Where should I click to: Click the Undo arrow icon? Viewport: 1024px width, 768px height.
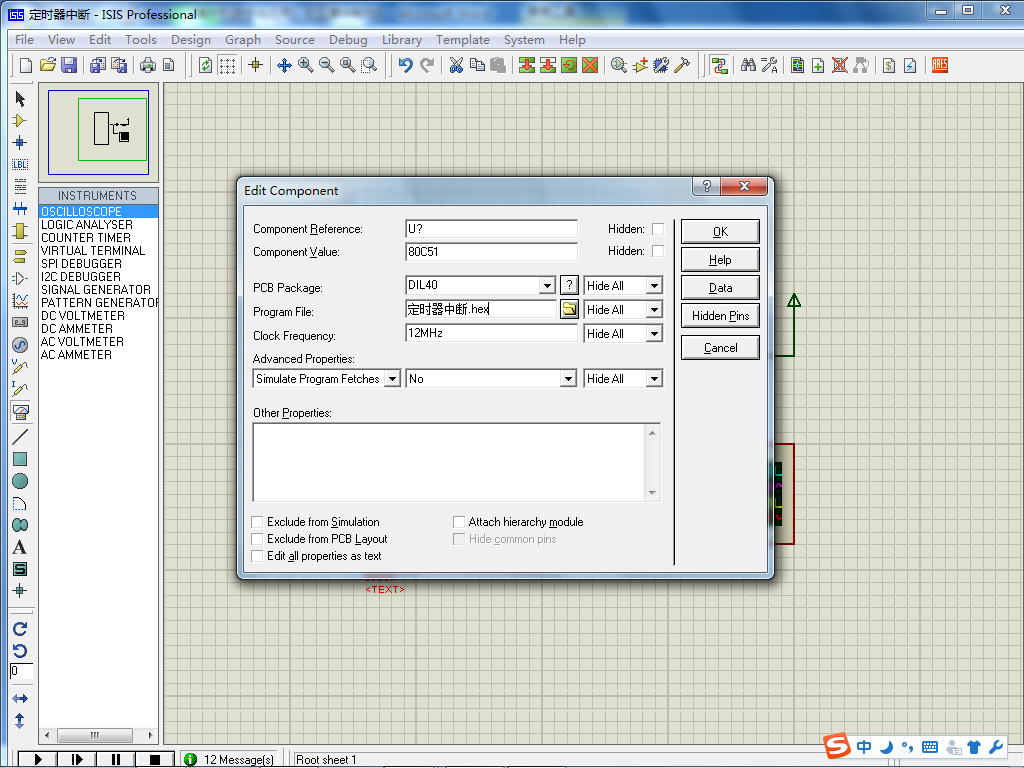pos(405,65)
